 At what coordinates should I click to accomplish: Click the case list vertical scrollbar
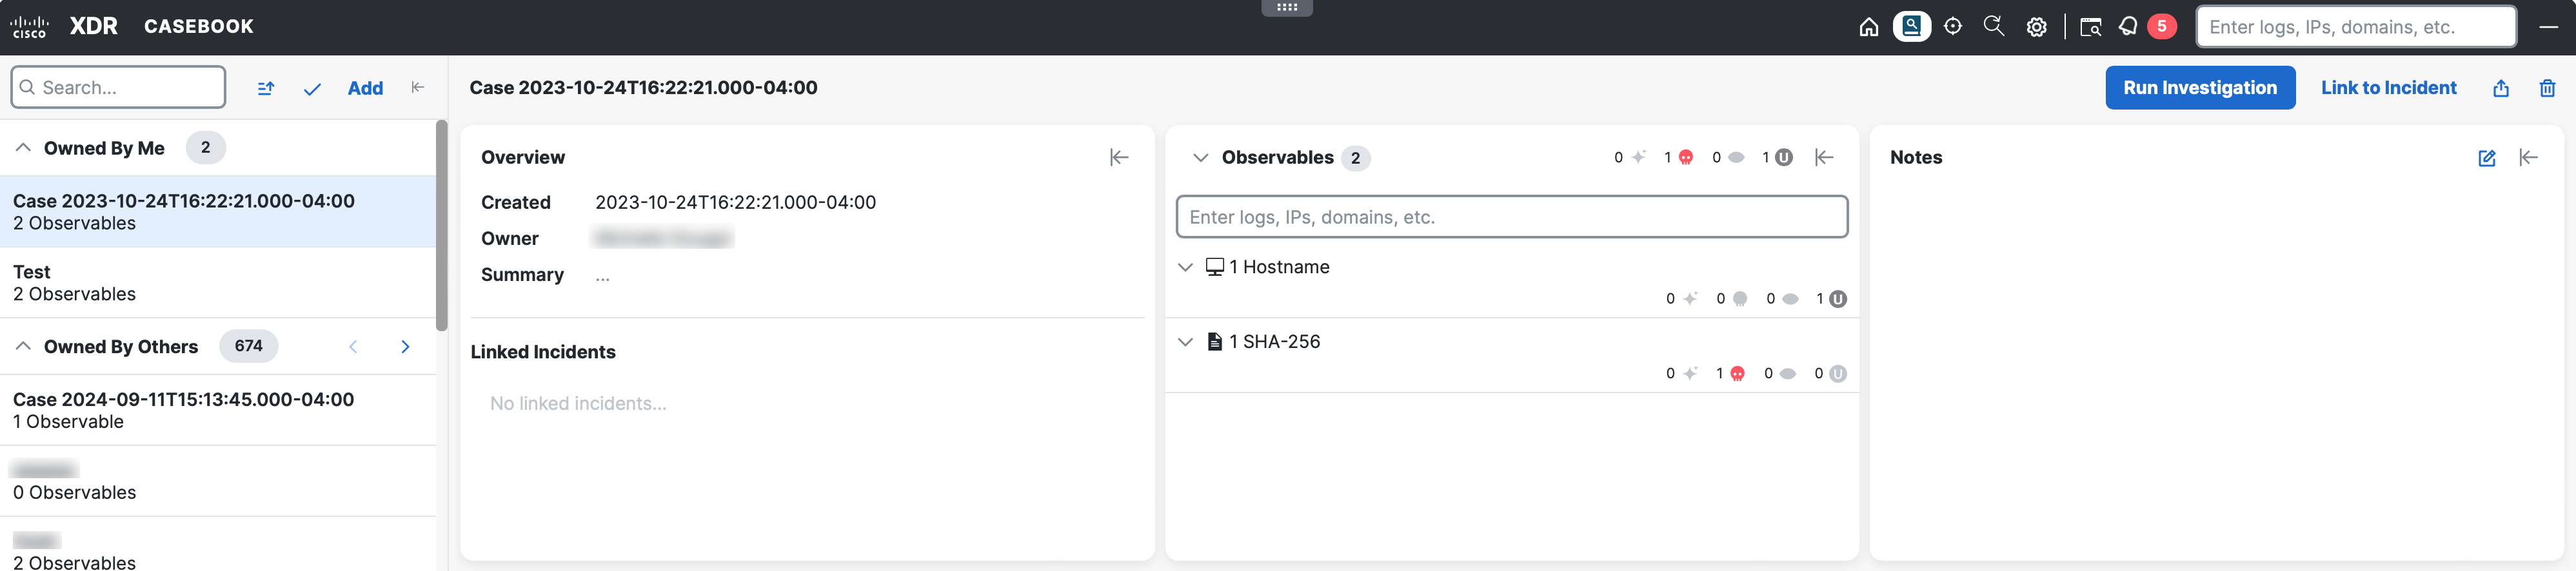click(x=441, y=225)
